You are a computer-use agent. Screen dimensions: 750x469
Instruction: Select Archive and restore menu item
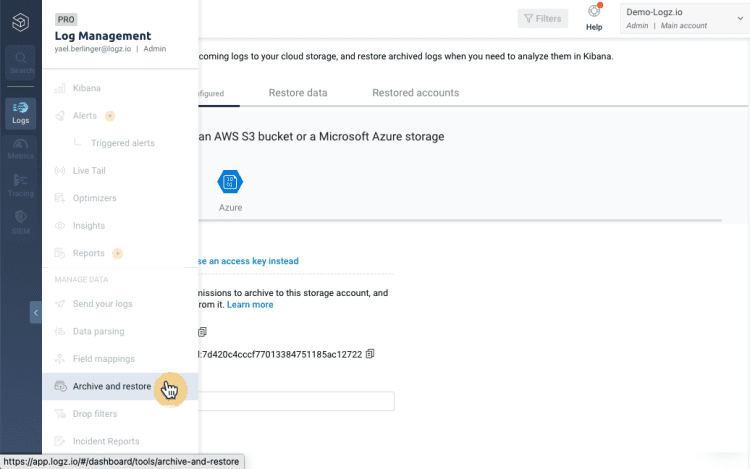[112, 386]
